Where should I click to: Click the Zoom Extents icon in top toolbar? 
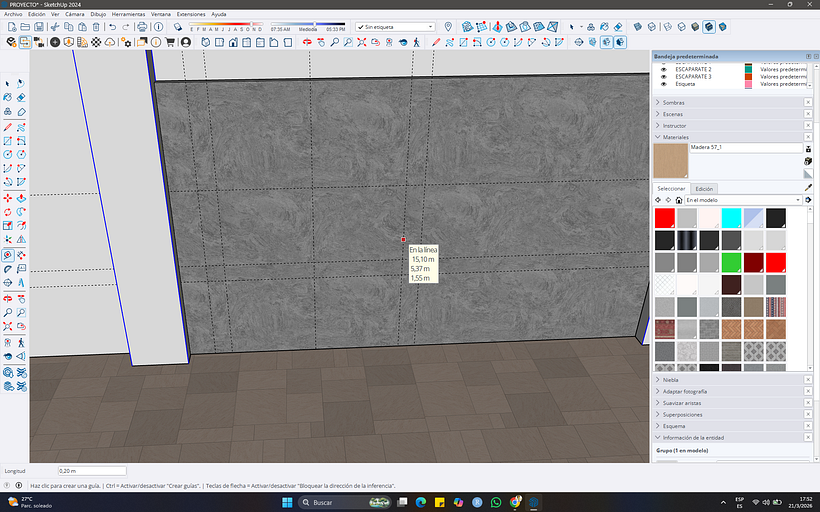[361, 42]
